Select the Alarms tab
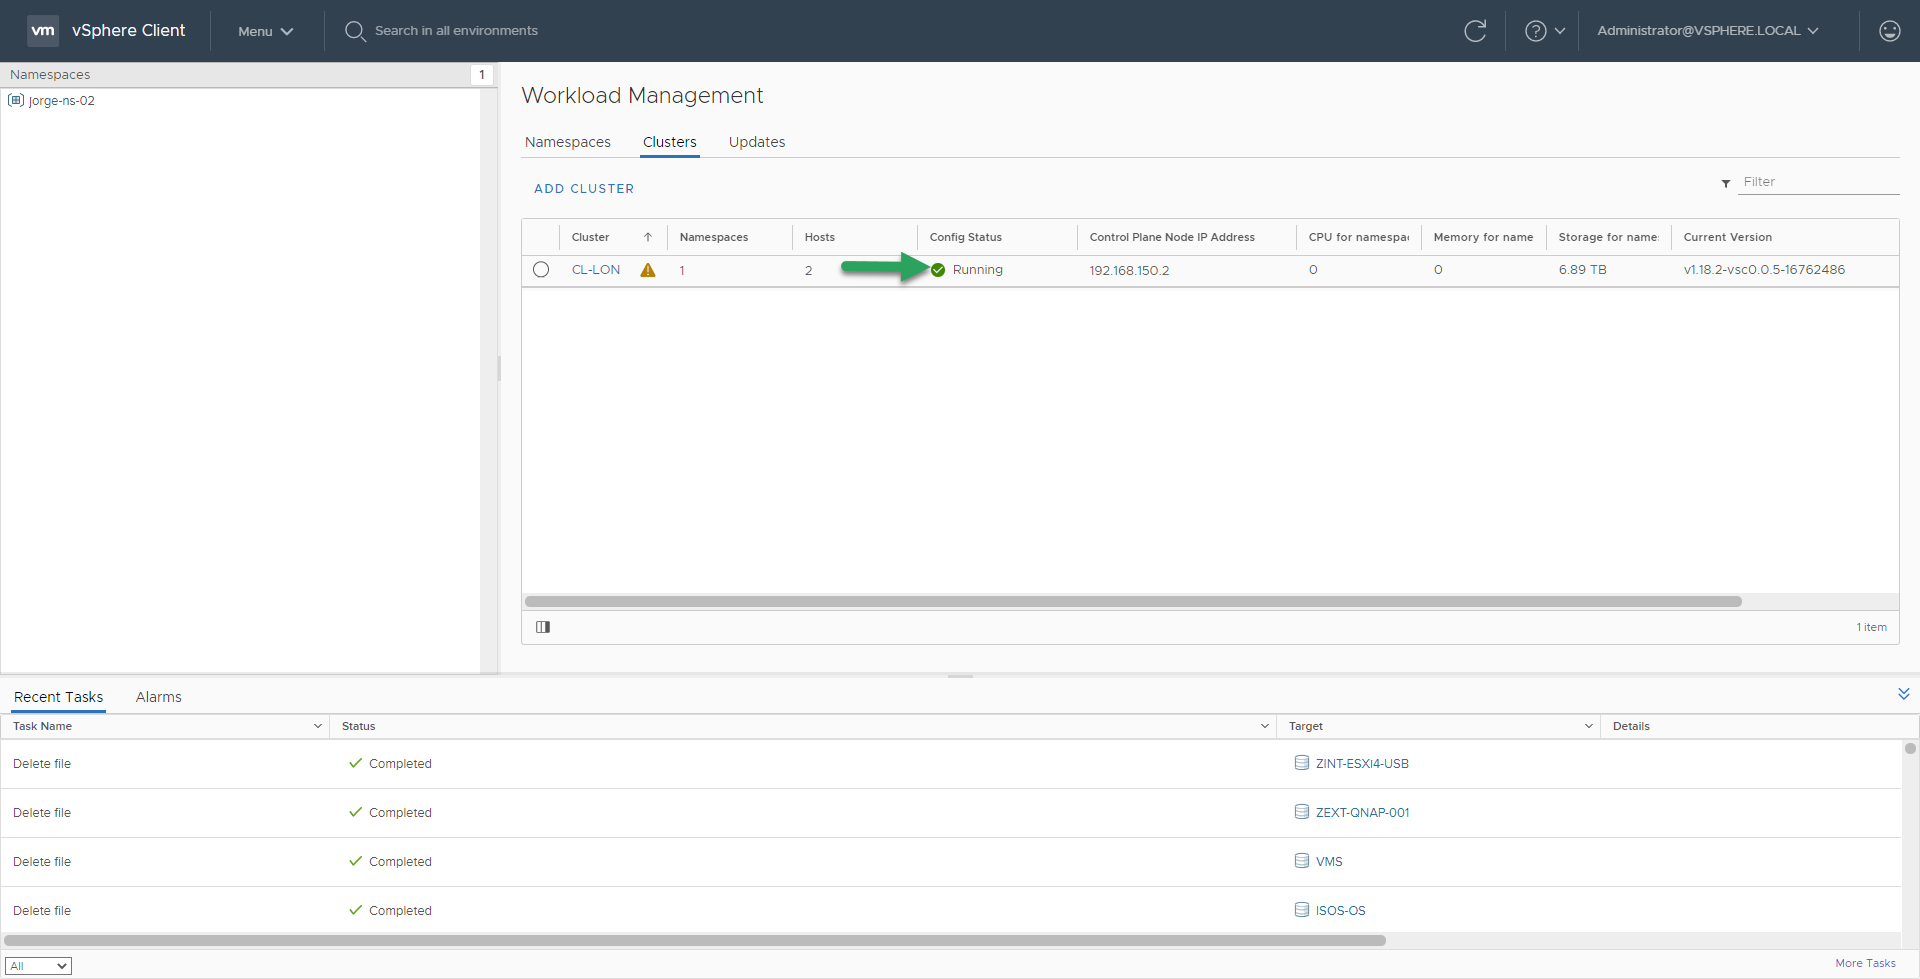1920x979 pixels. 159,697
